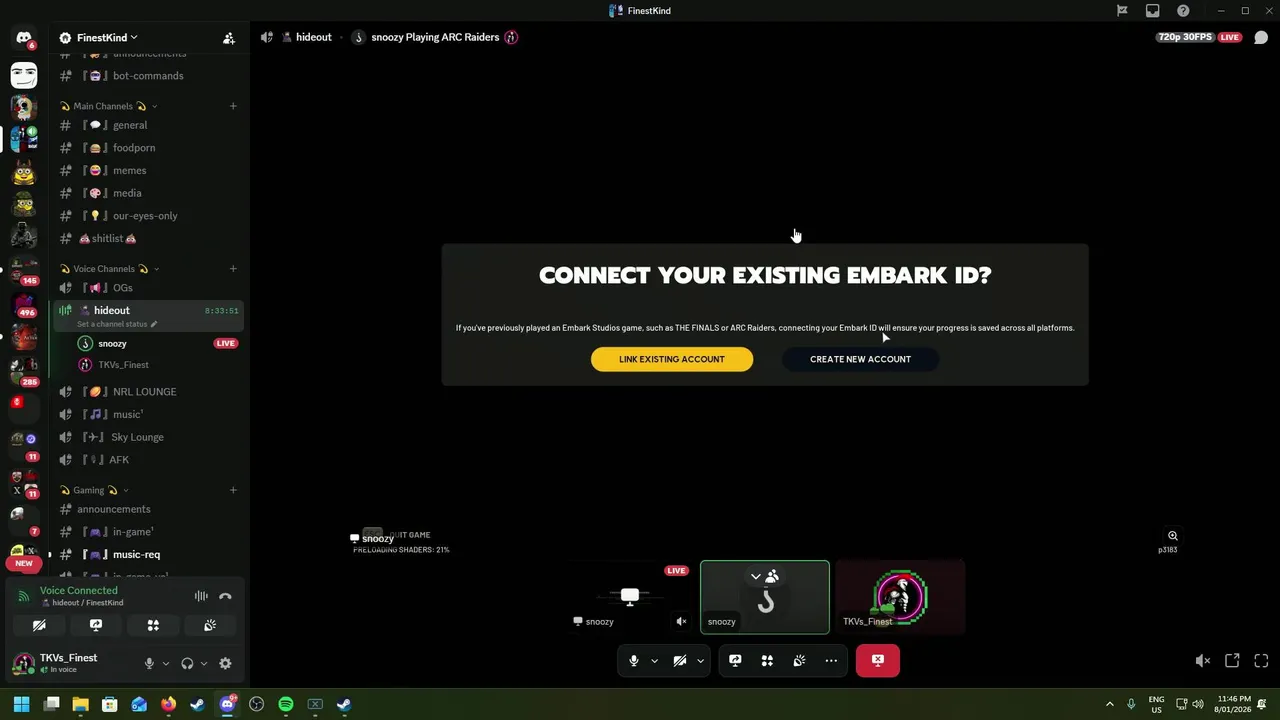Open TKVs_Finest user profile panel
This screenshot has width=1280, height=720.
click(68, 663)
